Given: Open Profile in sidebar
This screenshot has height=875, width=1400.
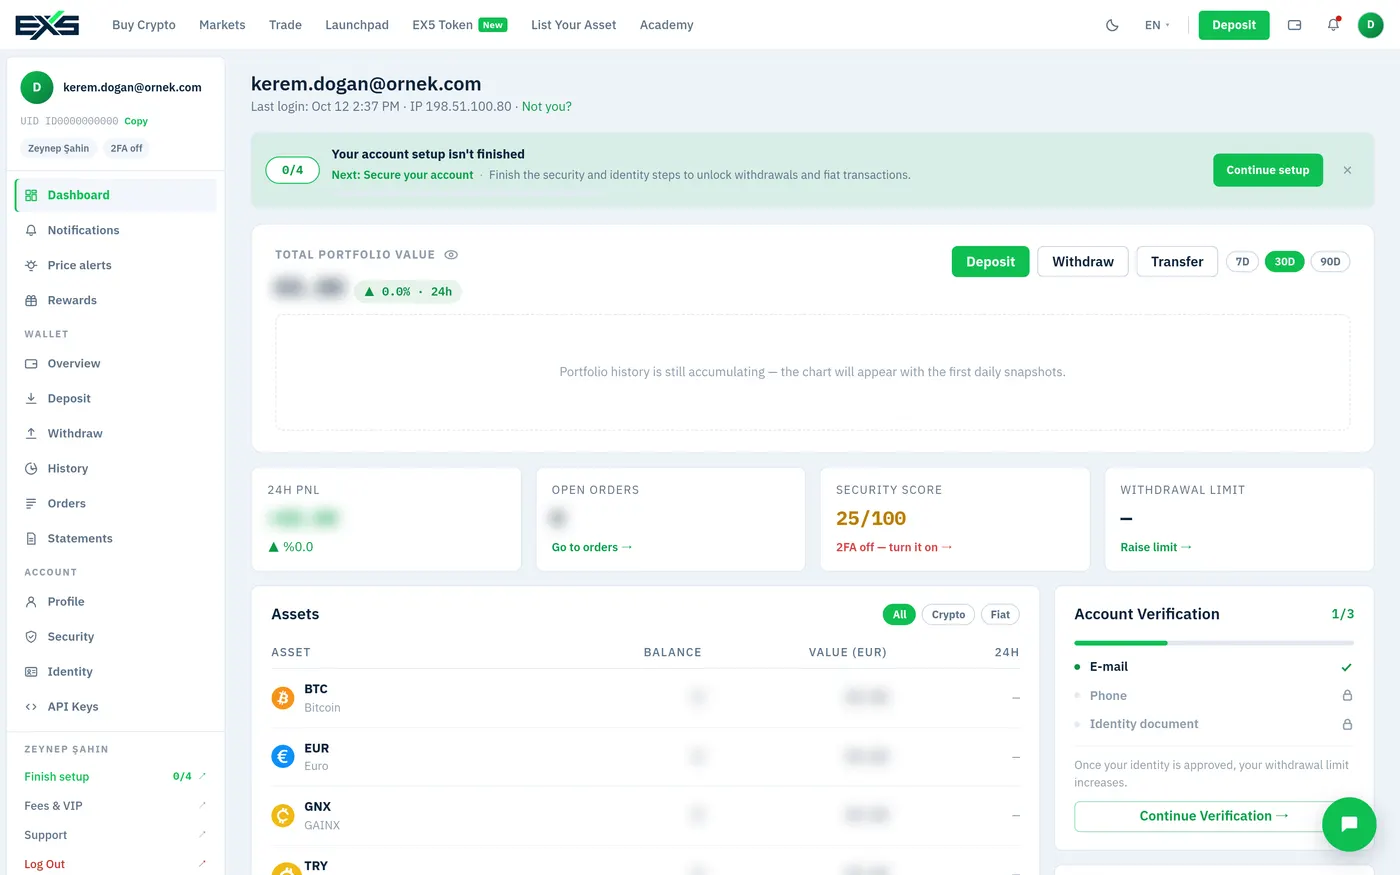Looking at the screenshot, I should 116,601.
